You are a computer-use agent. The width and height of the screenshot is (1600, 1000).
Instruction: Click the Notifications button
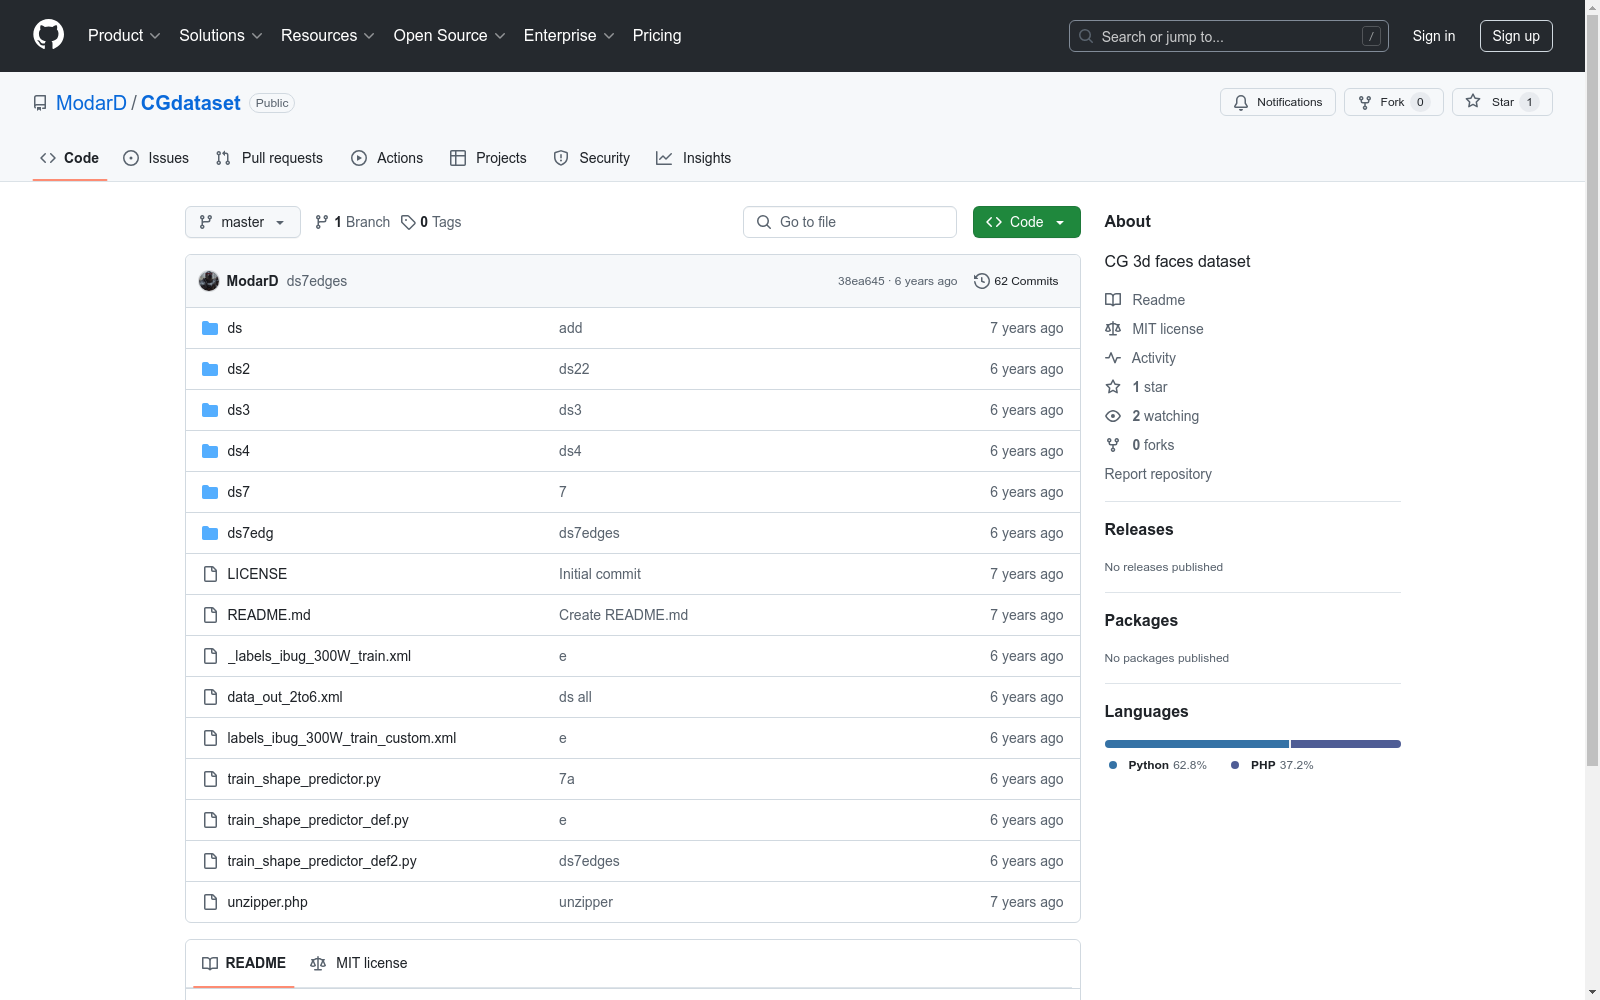click(1278, 102)
